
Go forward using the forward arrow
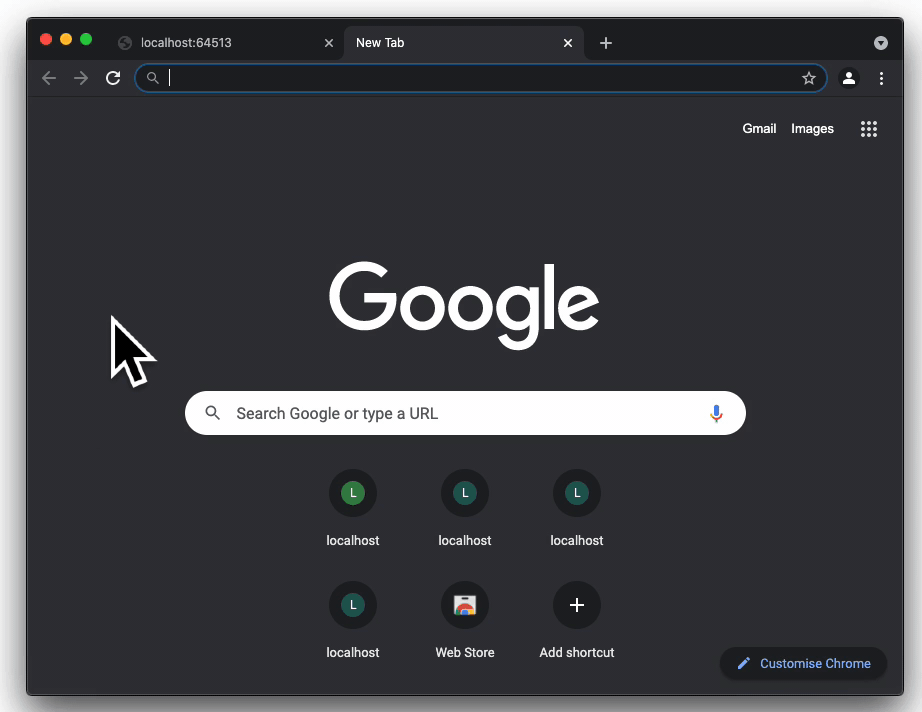(81, 78)
